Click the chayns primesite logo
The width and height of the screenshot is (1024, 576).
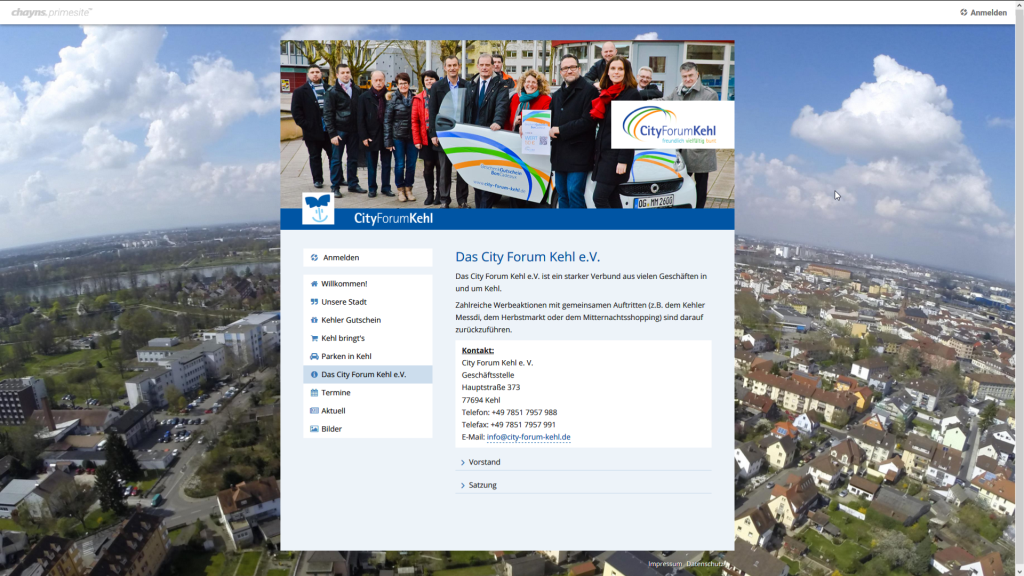click(x=52, y=12)
